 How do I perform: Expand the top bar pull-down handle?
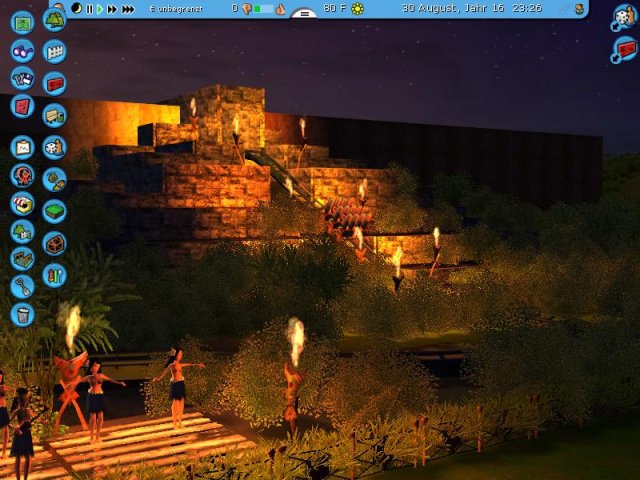[x=304, y=14]
